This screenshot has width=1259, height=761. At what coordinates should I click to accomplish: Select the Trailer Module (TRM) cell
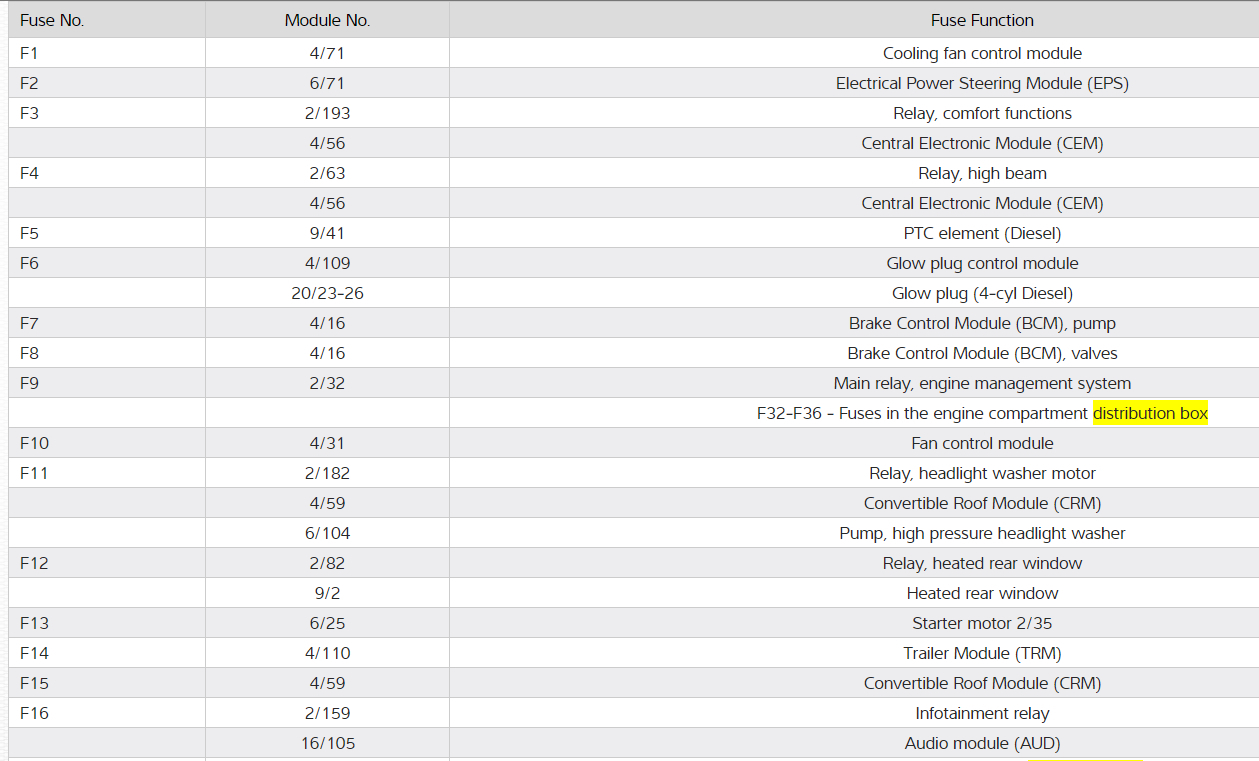click(x=982, y=653)
